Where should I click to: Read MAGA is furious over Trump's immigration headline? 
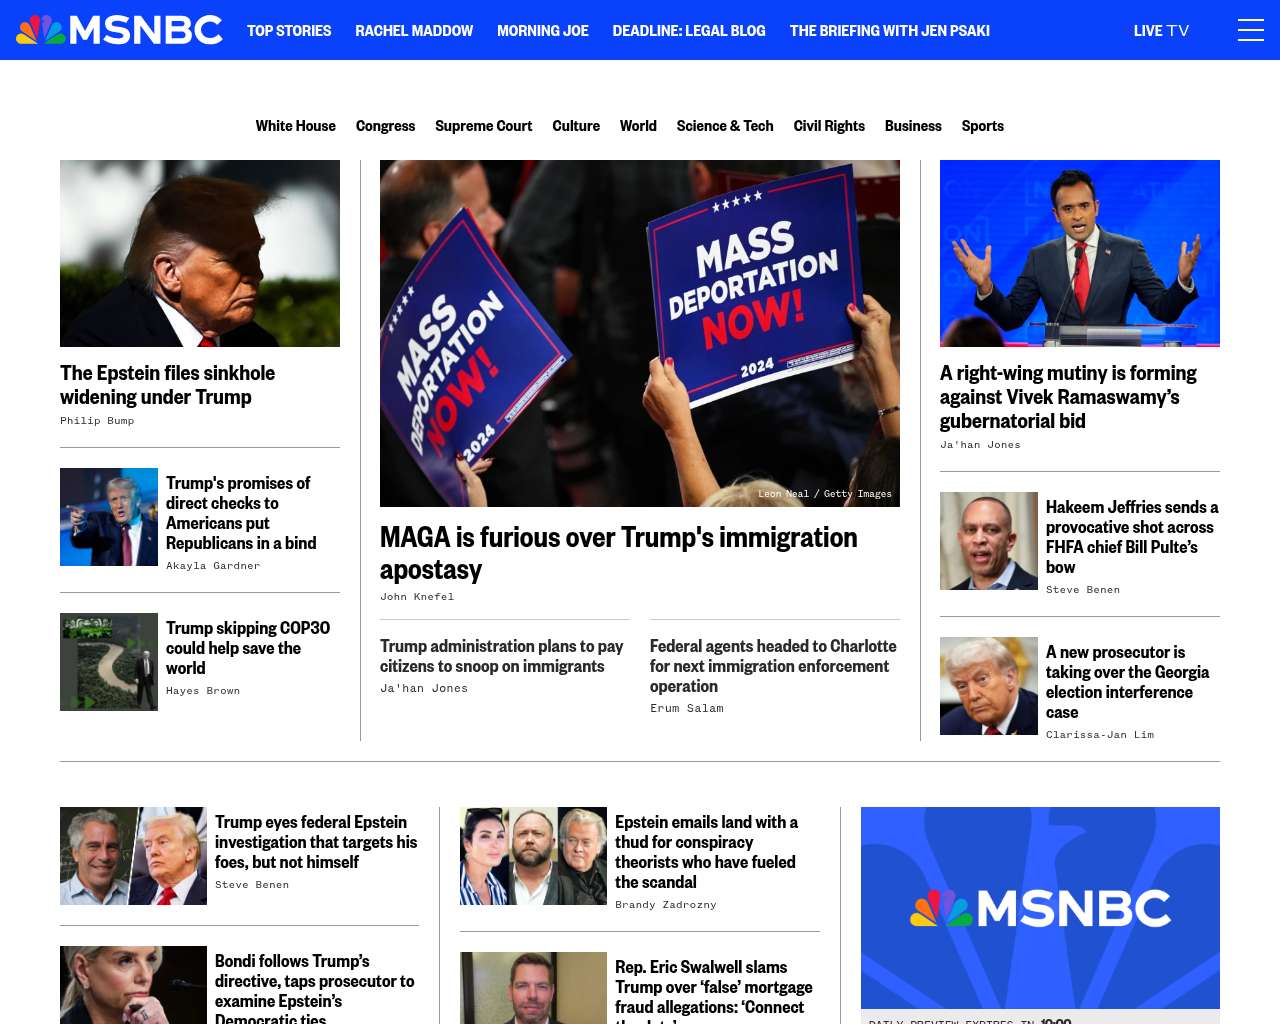[619, 553]
